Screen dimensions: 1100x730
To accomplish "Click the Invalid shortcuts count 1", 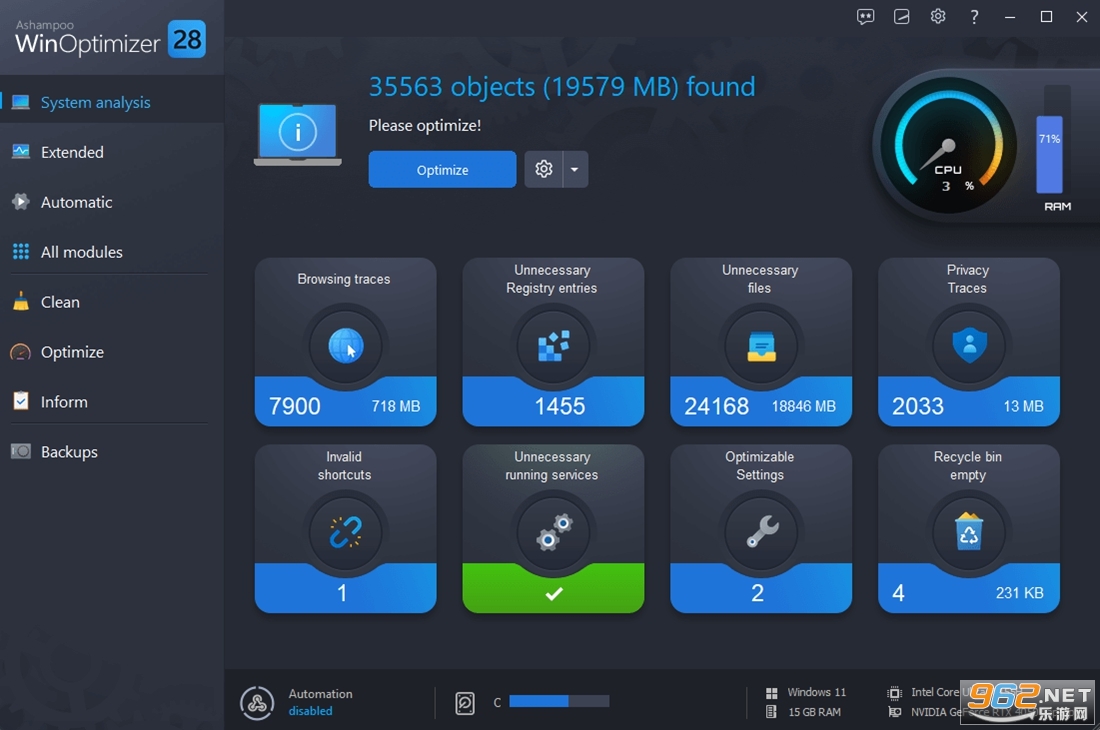I will pyautogui.click(x=342, y=593).
